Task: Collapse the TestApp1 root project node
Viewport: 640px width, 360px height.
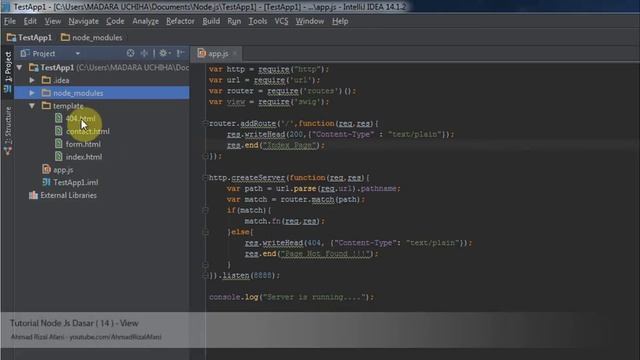Action: click(x=19, y=67)
